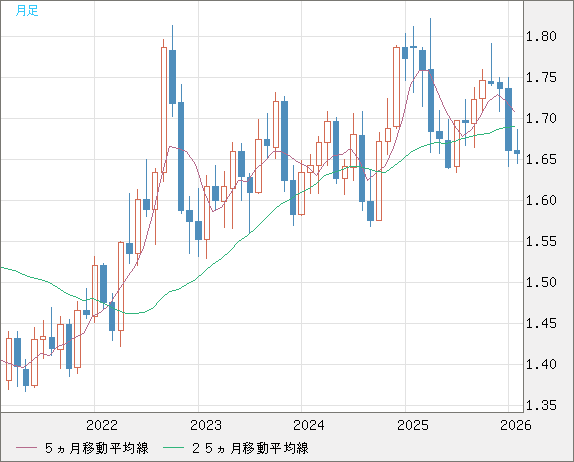
Task: Click the green 25-month average legend line
Action: pos(174,448)
